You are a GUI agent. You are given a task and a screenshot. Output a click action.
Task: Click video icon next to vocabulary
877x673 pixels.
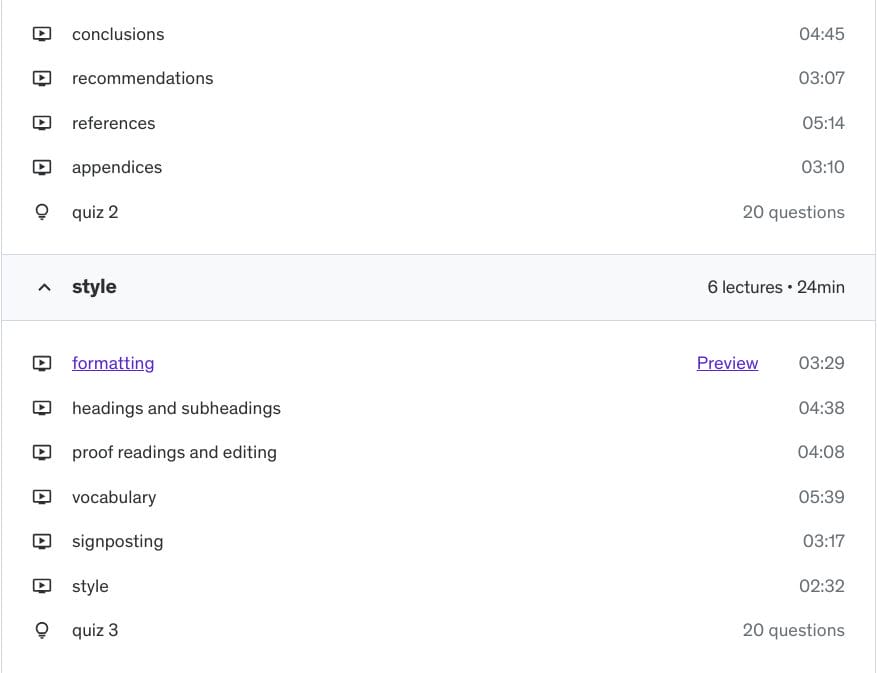click(42, 497)
